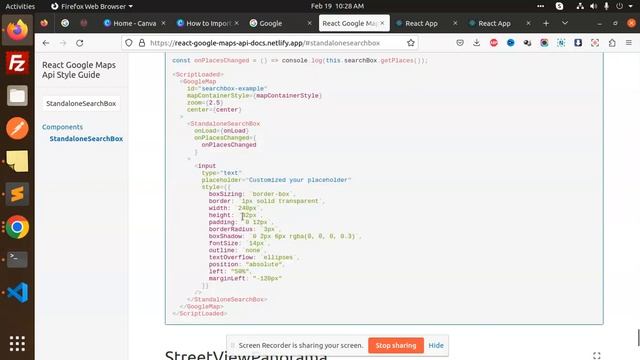640x360 pixels.
Task: Open the Pocket save icon
Action: point(460,43)
